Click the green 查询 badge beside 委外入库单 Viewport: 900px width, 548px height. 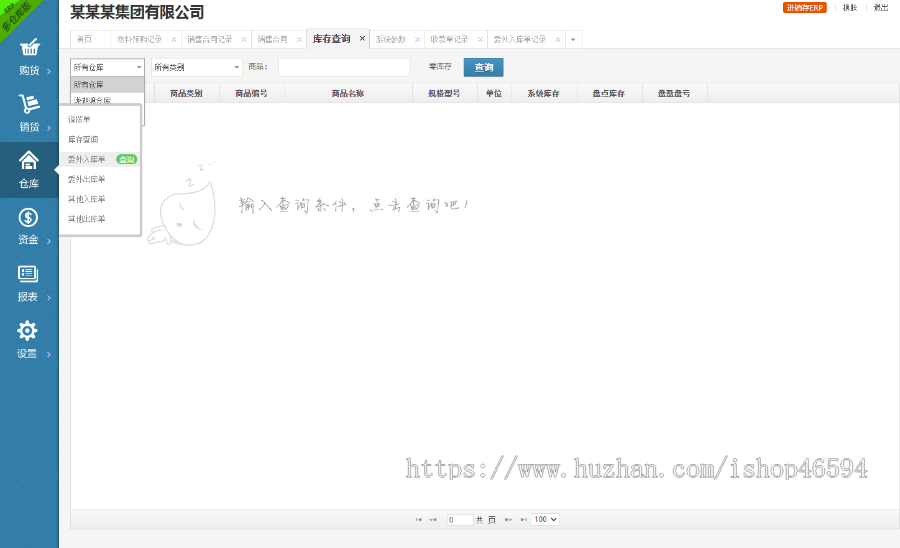126,160
